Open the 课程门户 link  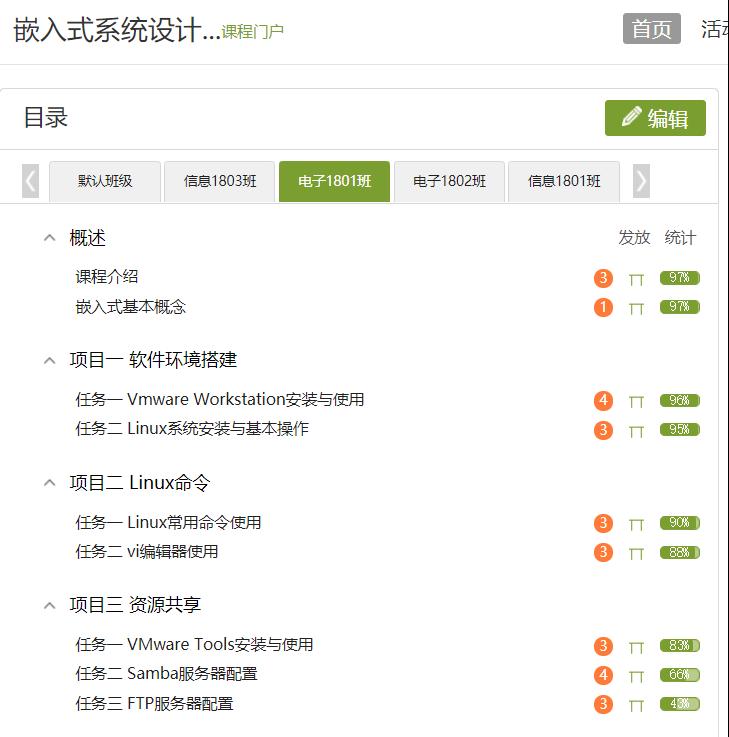[x=252, y=32]
